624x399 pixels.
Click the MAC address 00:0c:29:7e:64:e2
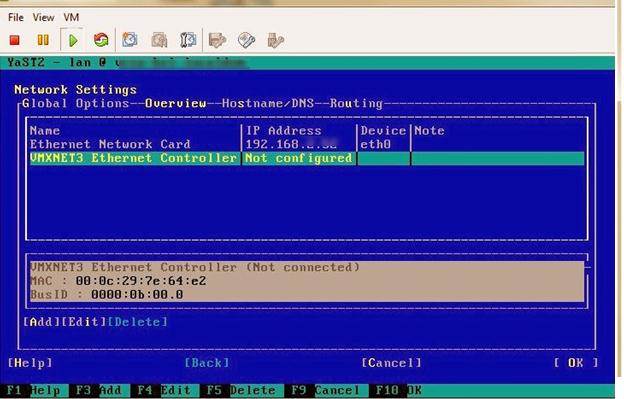pos(141,281)
